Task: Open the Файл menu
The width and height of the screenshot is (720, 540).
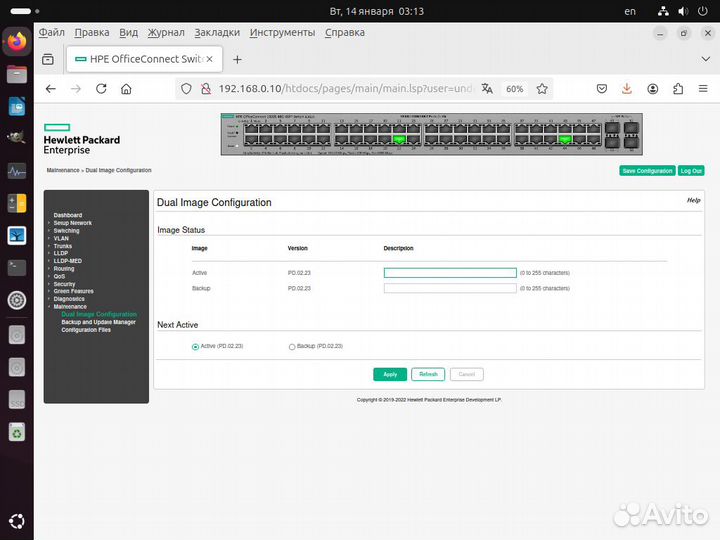Action: [x=51, y=33]
